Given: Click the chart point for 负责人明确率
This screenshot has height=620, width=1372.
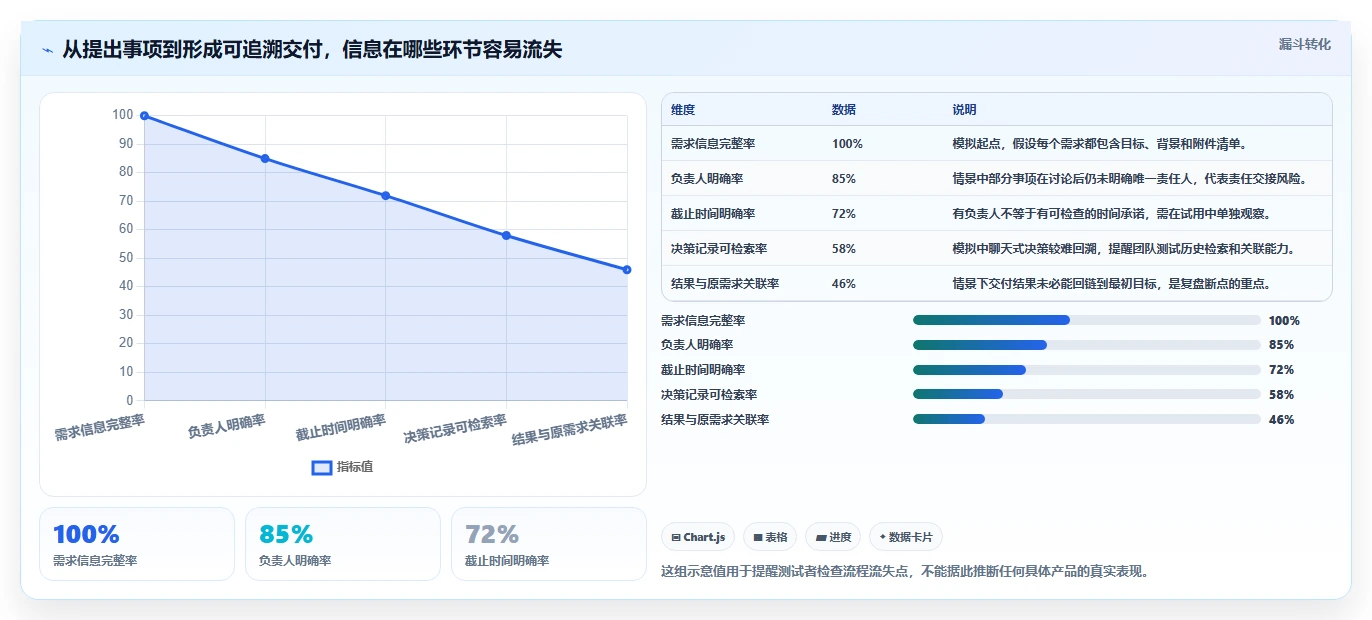Looking at the screenshot, I should coord(265,158).
